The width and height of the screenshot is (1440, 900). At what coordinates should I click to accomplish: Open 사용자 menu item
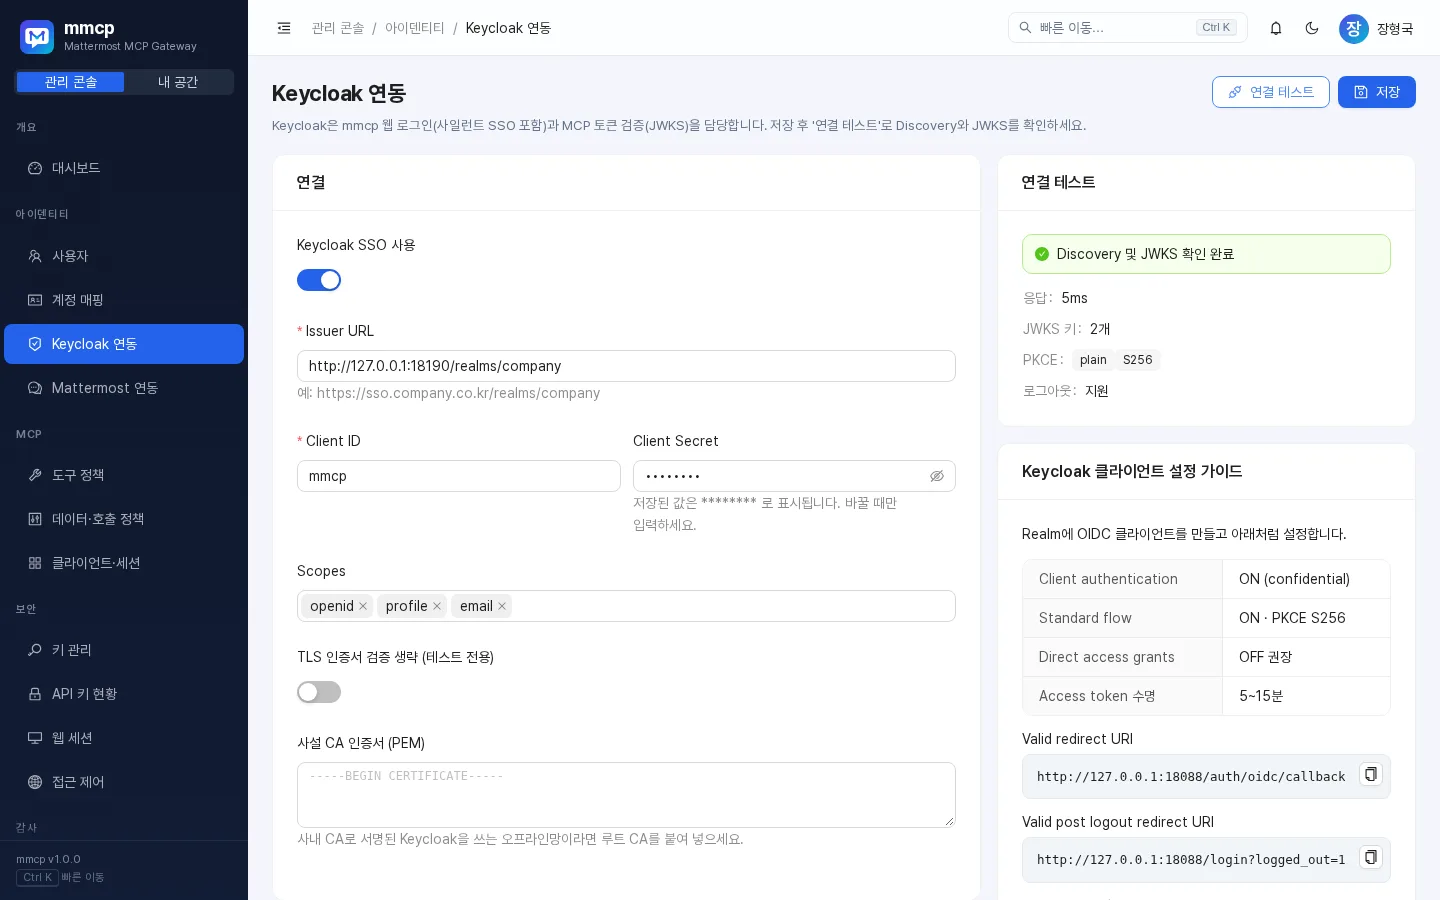[124, 256]
